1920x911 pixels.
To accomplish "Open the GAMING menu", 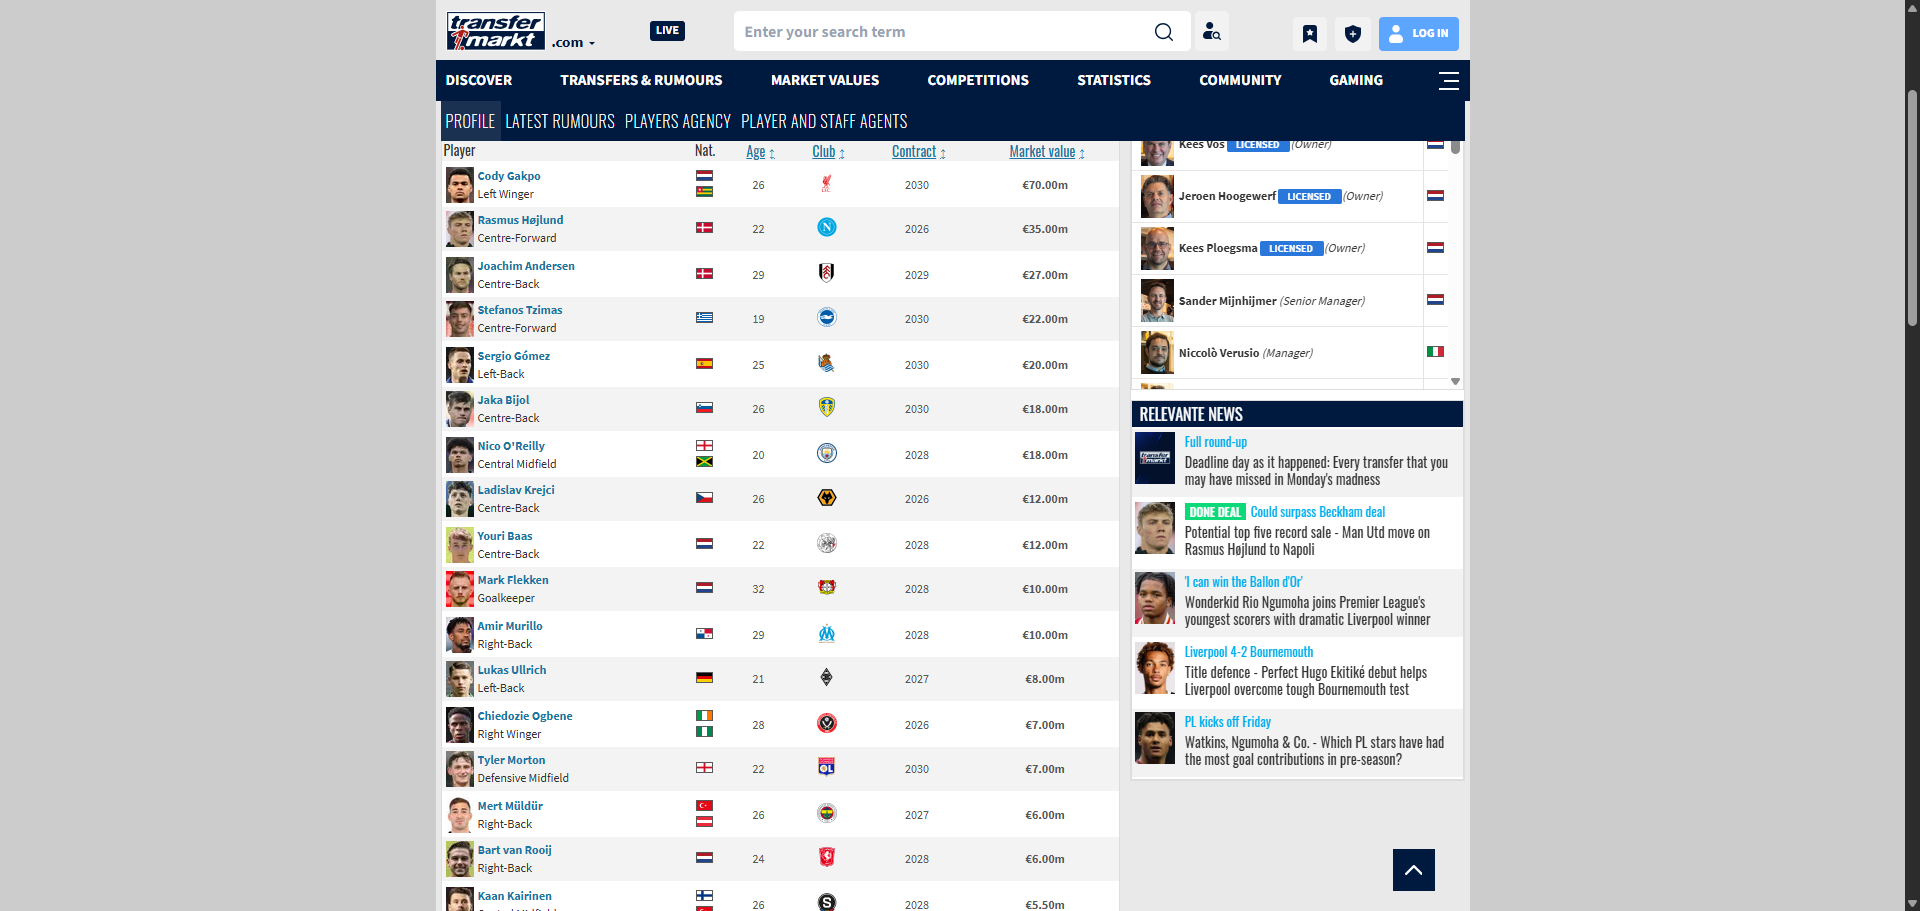I will 1356,80.
